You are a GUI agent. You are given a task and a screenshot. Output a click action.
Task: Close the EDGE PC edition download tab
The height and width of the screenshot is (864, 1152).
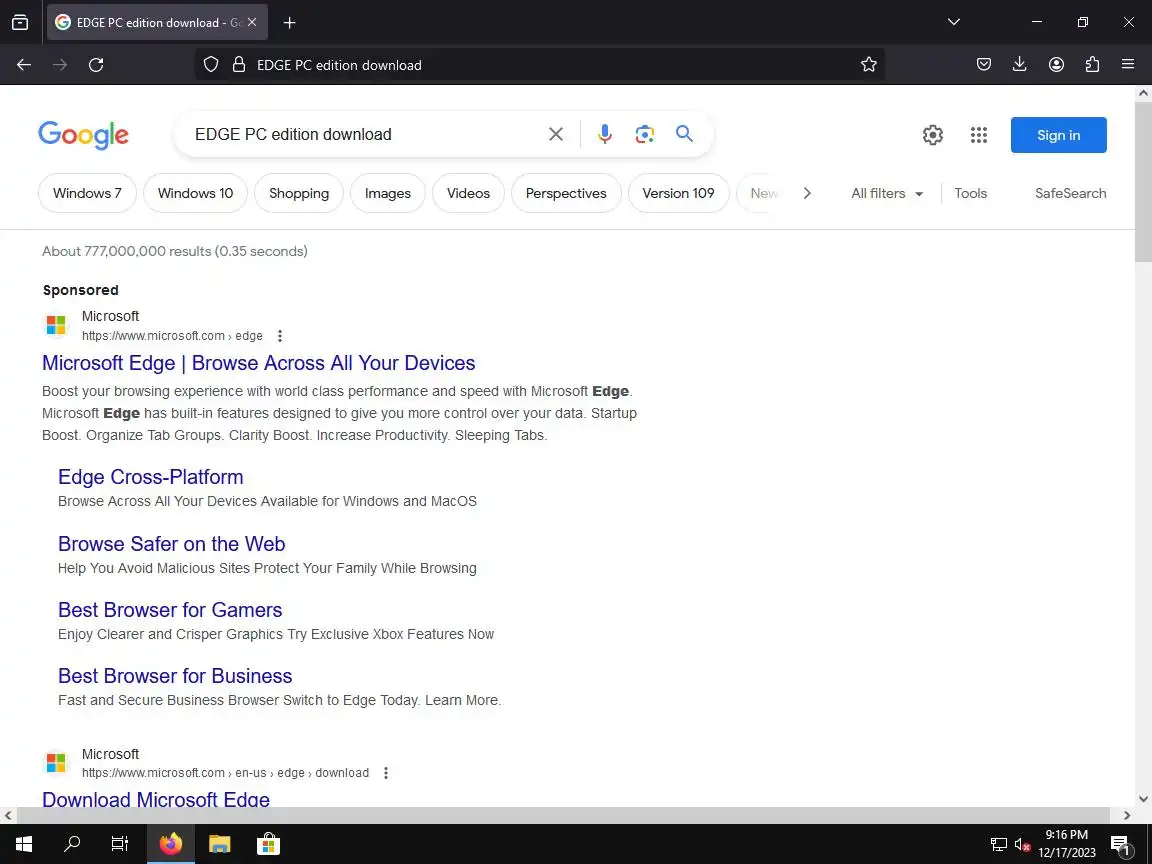tap(252, 23)
